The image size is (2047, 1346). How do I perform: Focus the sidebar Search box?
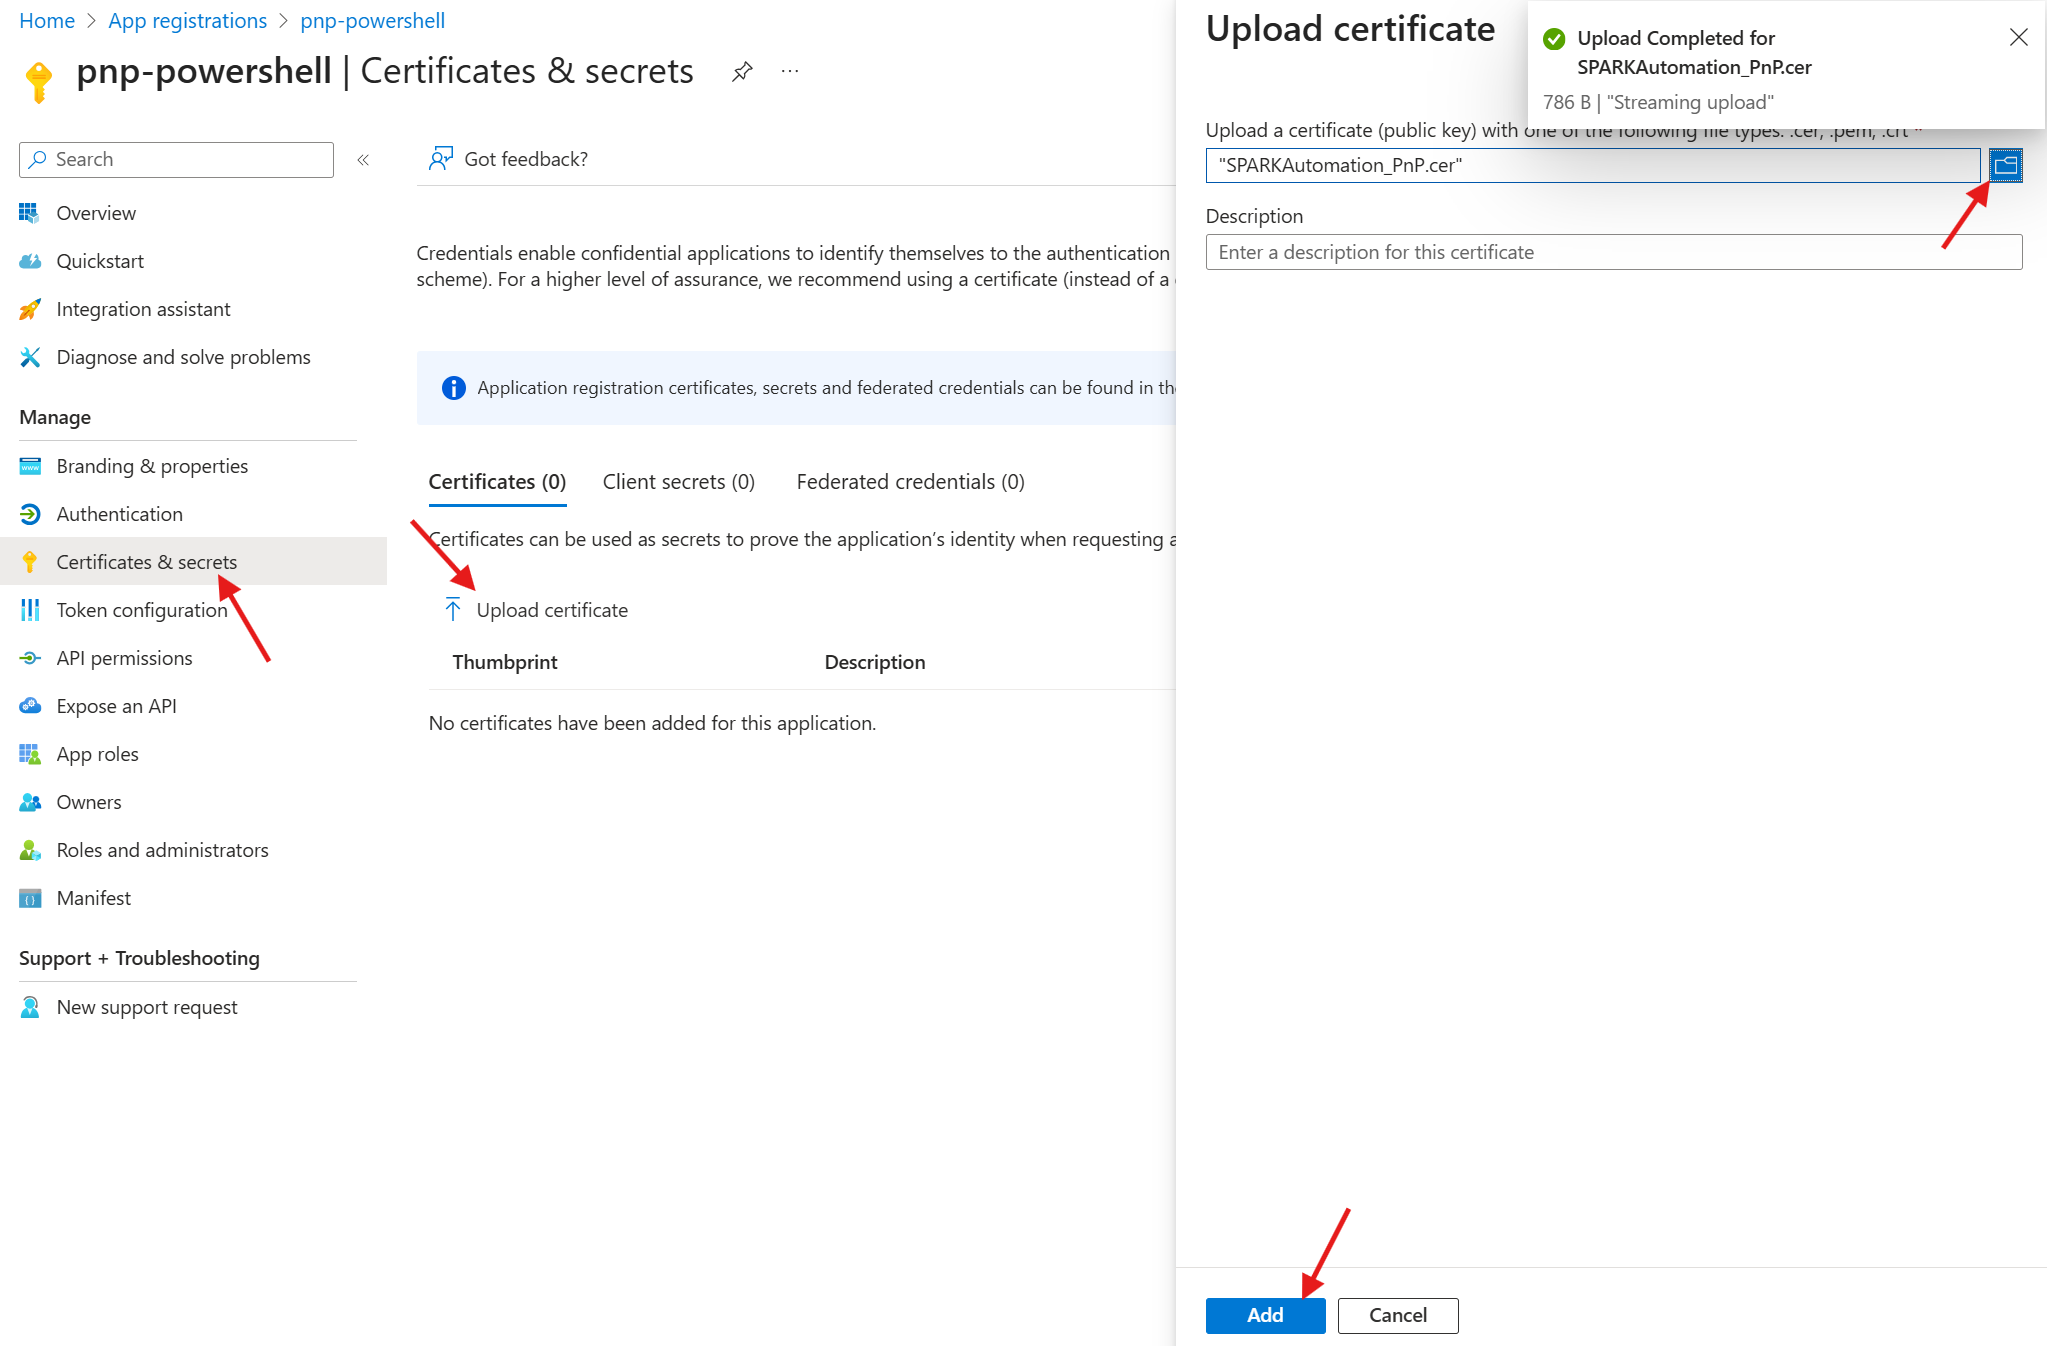[x=176, y=160]
